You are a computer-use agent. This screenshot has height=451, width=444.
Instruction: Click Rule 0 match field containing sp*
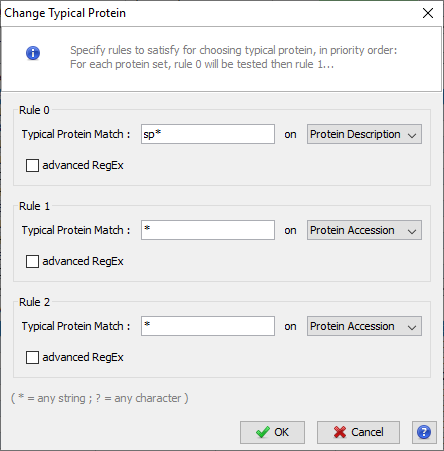pos(208,134)
